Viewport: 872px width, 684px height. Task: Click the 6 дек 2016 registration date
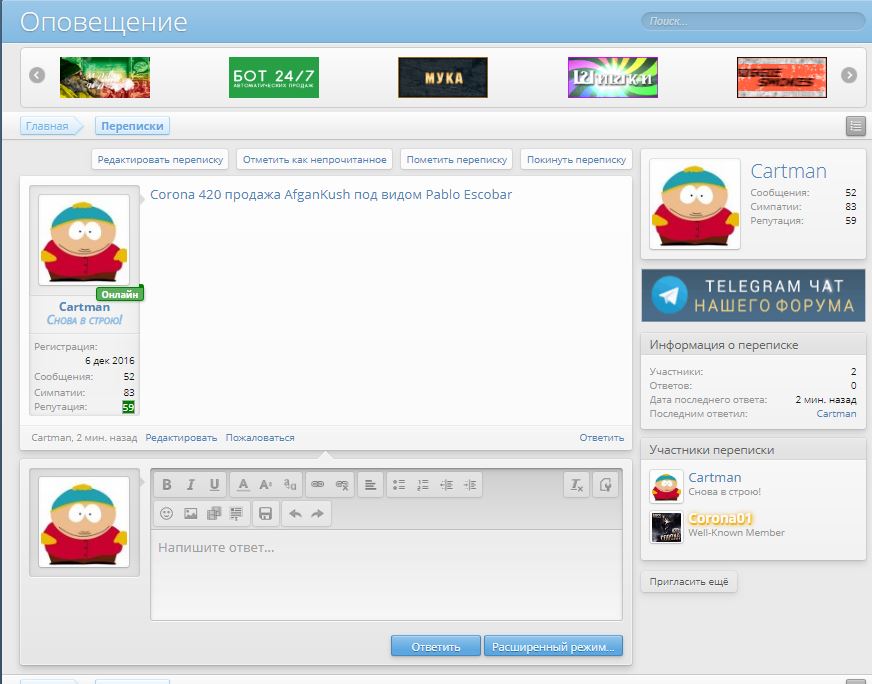110,360
